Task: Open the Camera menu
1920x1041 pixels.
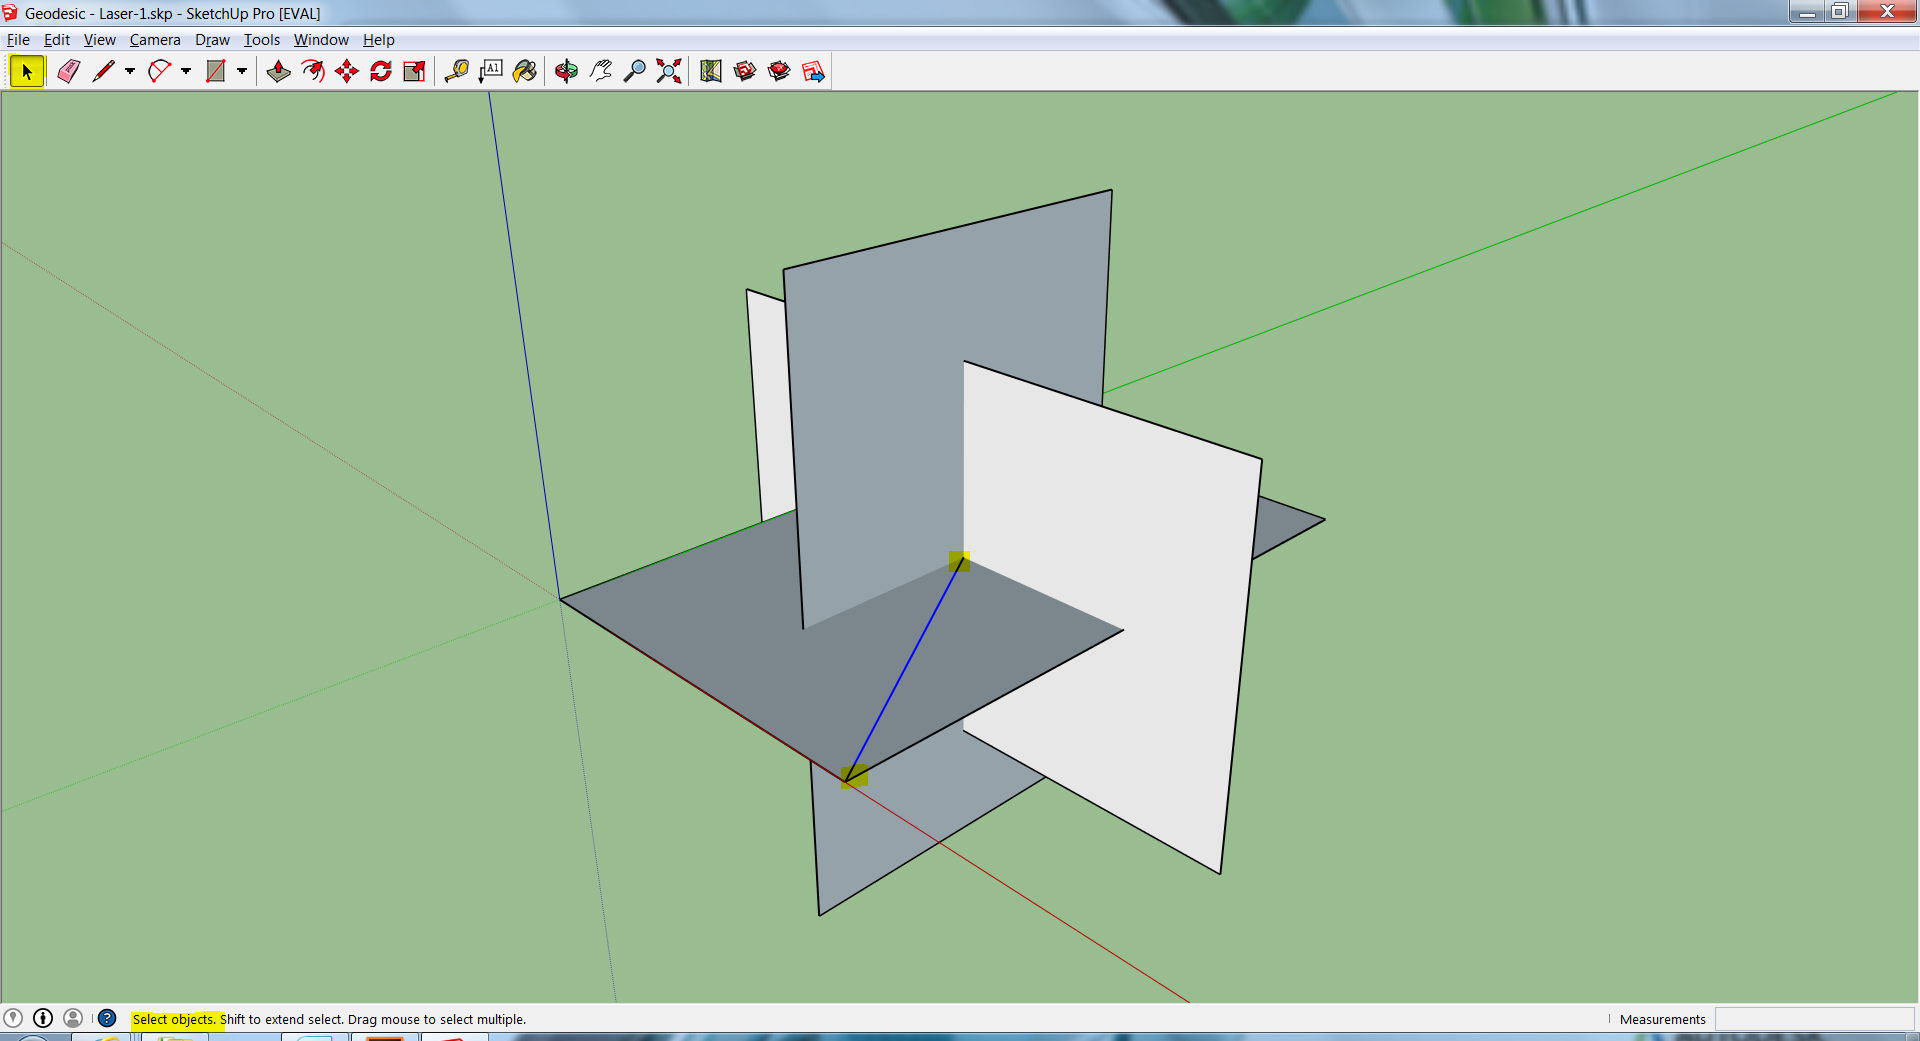Action: coord(155,40)
